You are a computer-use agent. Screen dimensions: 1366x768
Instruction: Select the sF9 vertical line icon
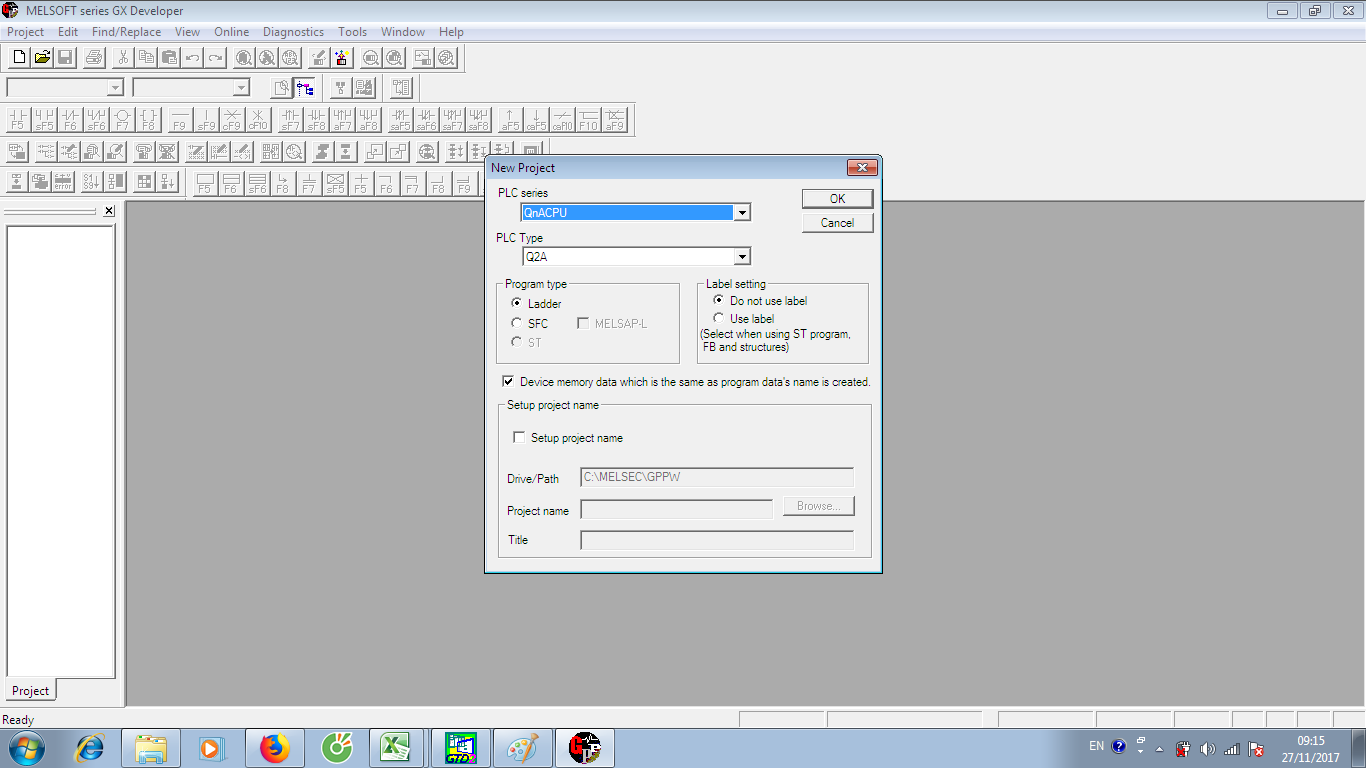tap(206, 121)
